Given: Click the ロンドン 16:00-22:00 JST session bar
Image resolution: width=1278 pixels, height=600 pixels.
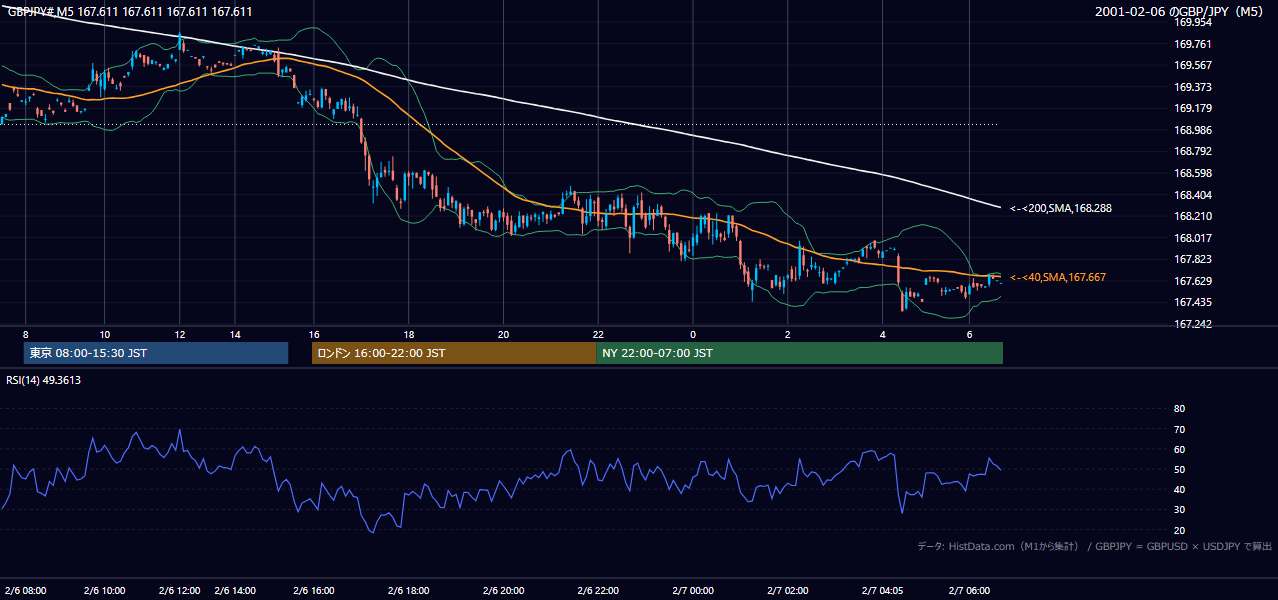Looking at the screenshot, I should 454,353.
